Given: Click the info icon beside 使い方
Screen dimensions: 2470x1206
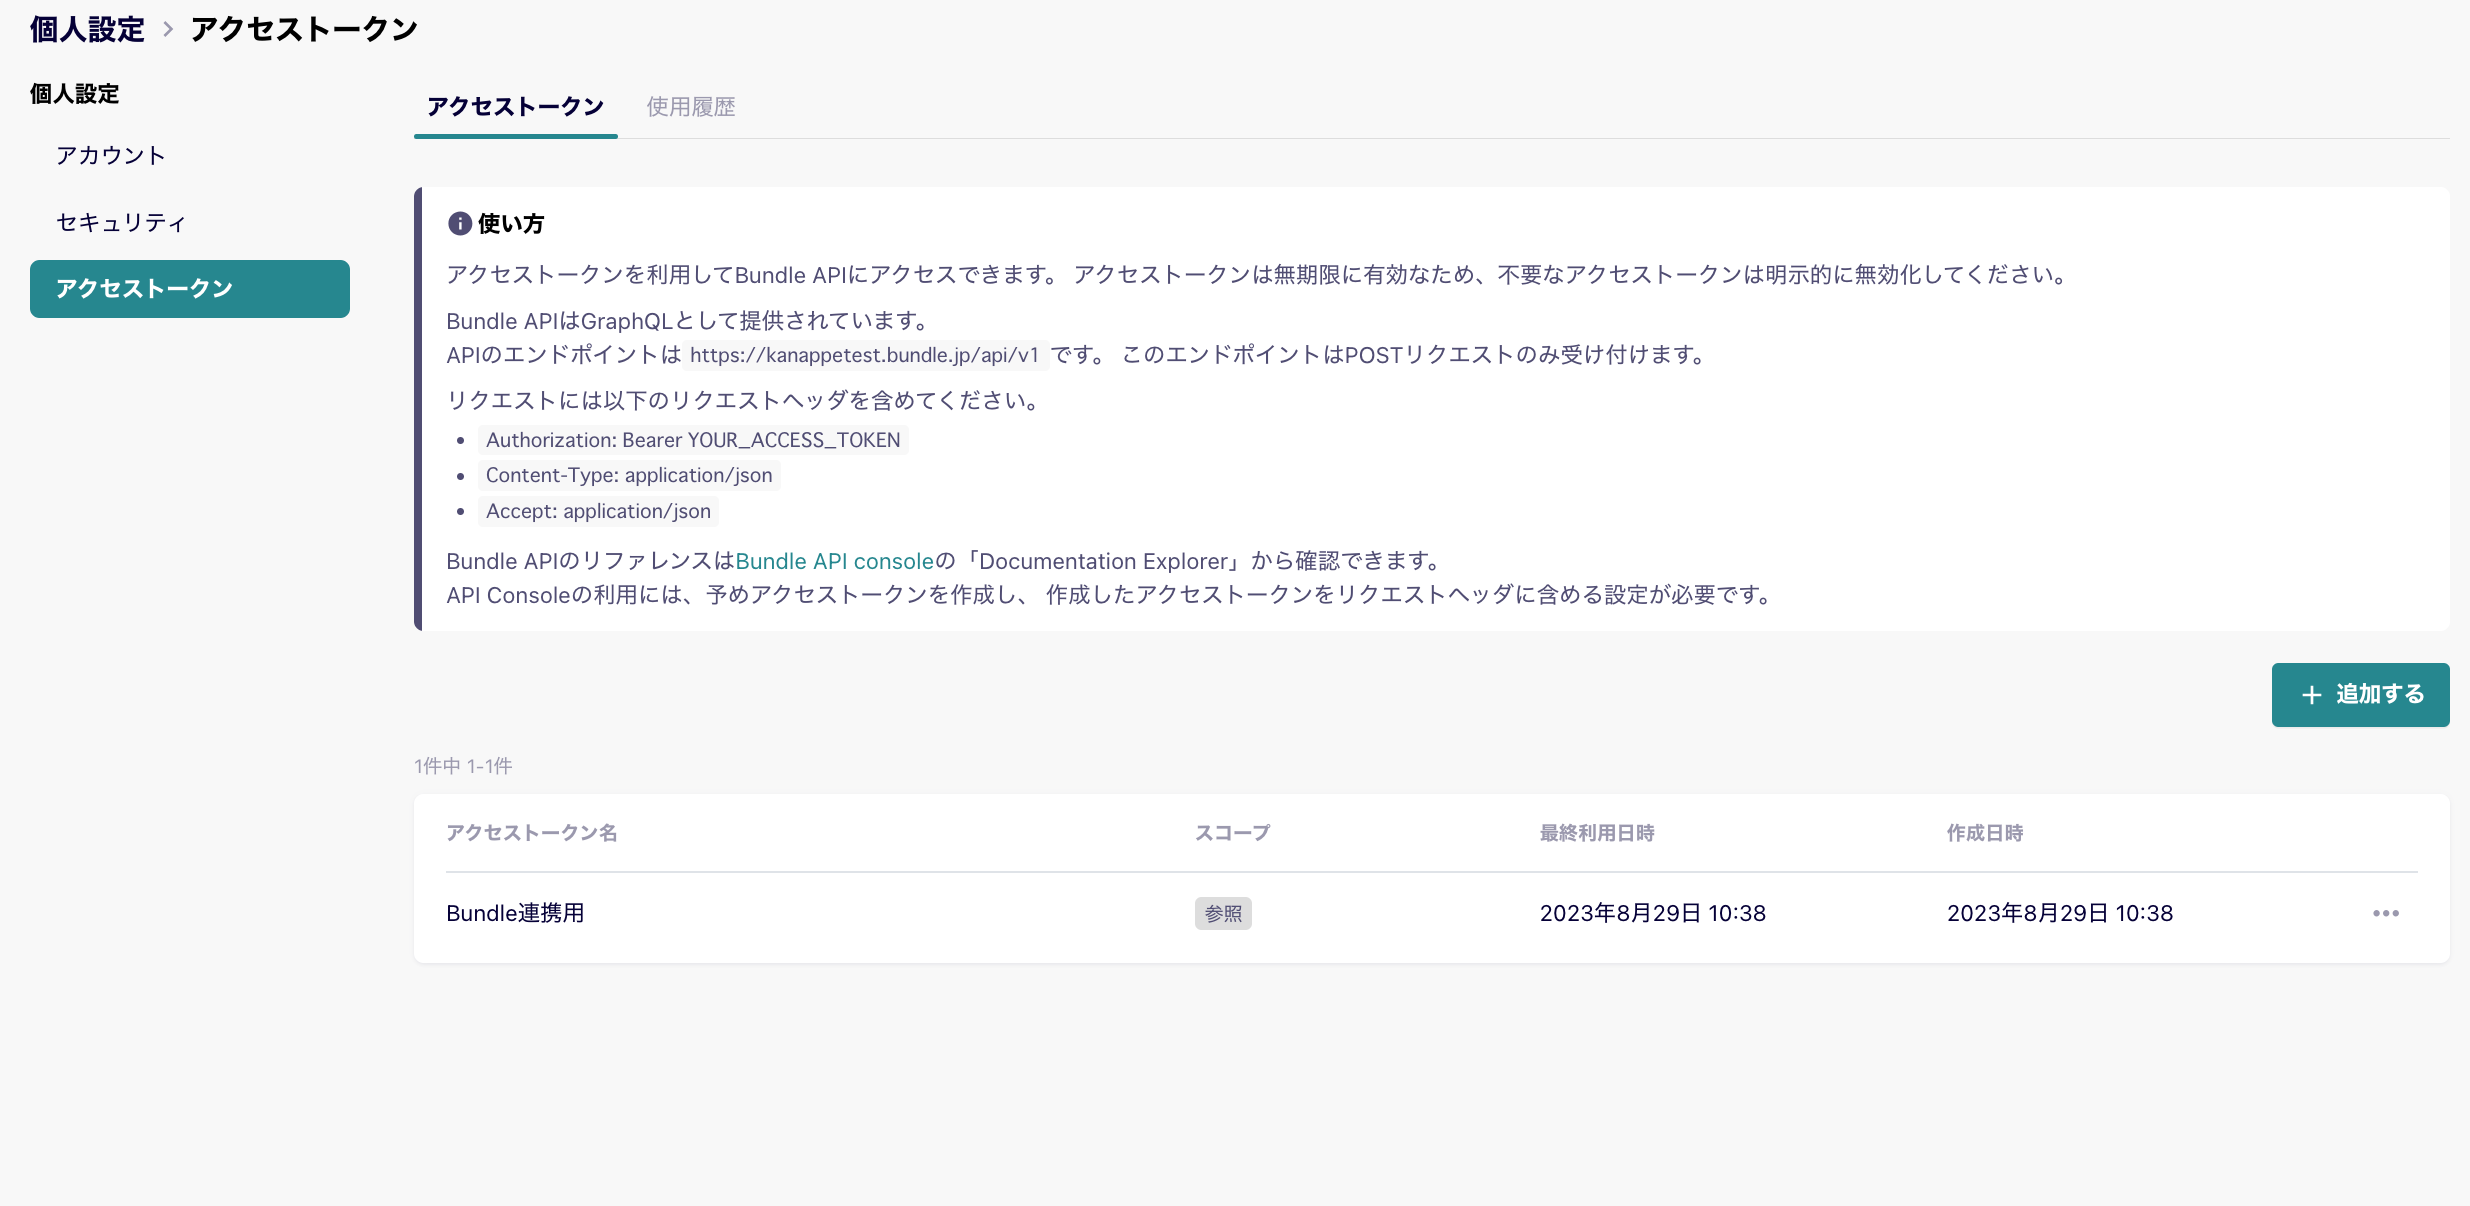Looking at the screenshot, I should pos(459,224).
